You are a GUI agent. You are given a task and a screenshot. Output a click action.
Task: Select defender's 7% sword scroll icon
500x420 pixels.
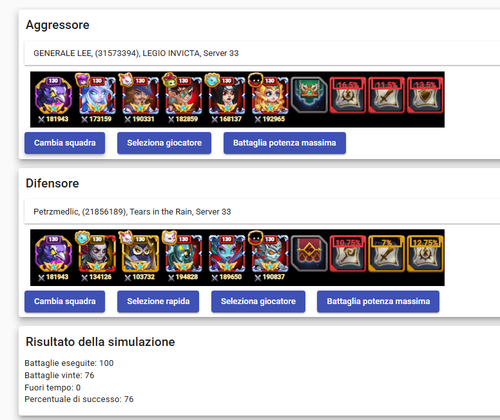[x=386, y=253]
